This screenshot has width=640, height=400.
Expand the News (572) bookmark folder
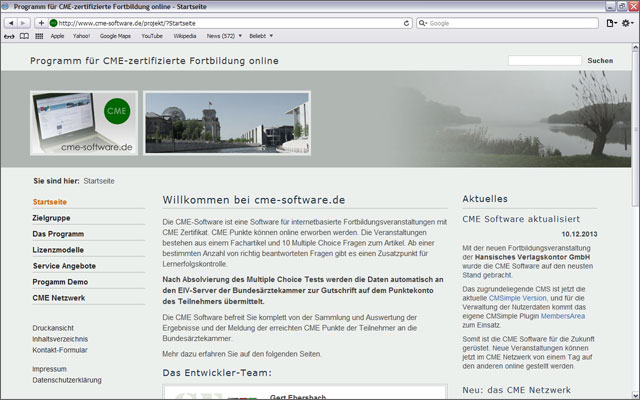click(x=224, y=36)
